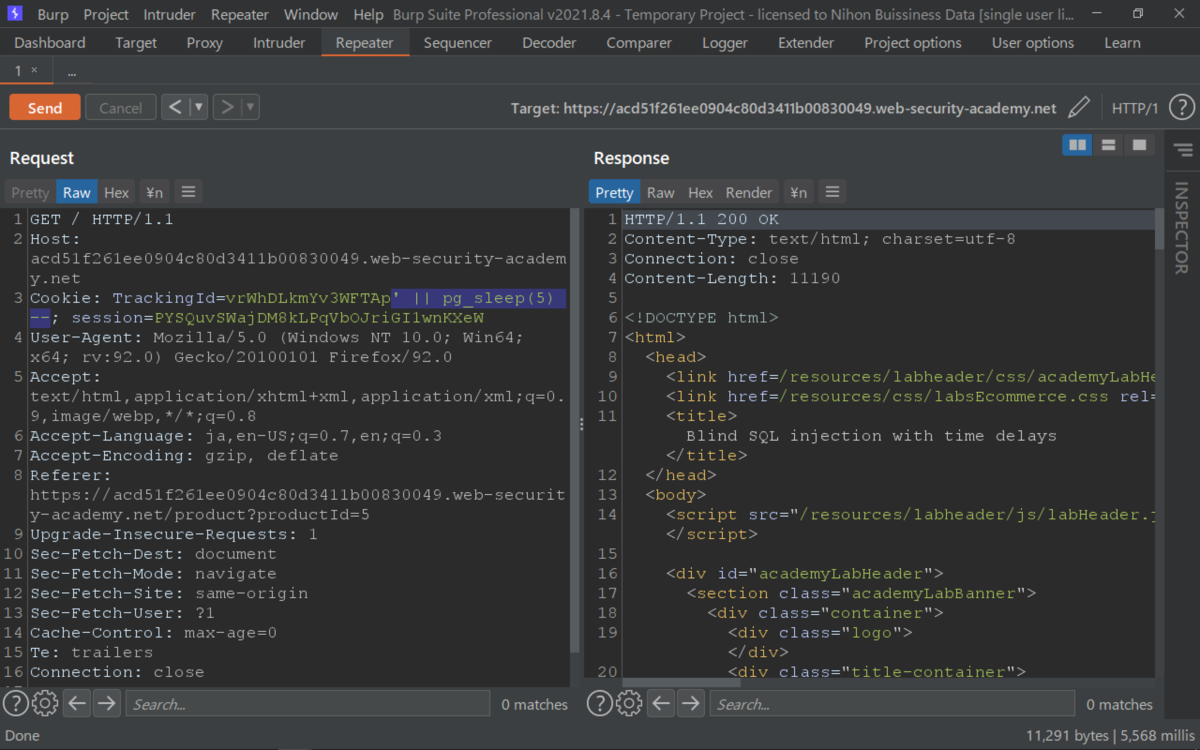The image size is (1200, 750).
Task: Open Response search help icon
Action: click(x=600, y=703)
